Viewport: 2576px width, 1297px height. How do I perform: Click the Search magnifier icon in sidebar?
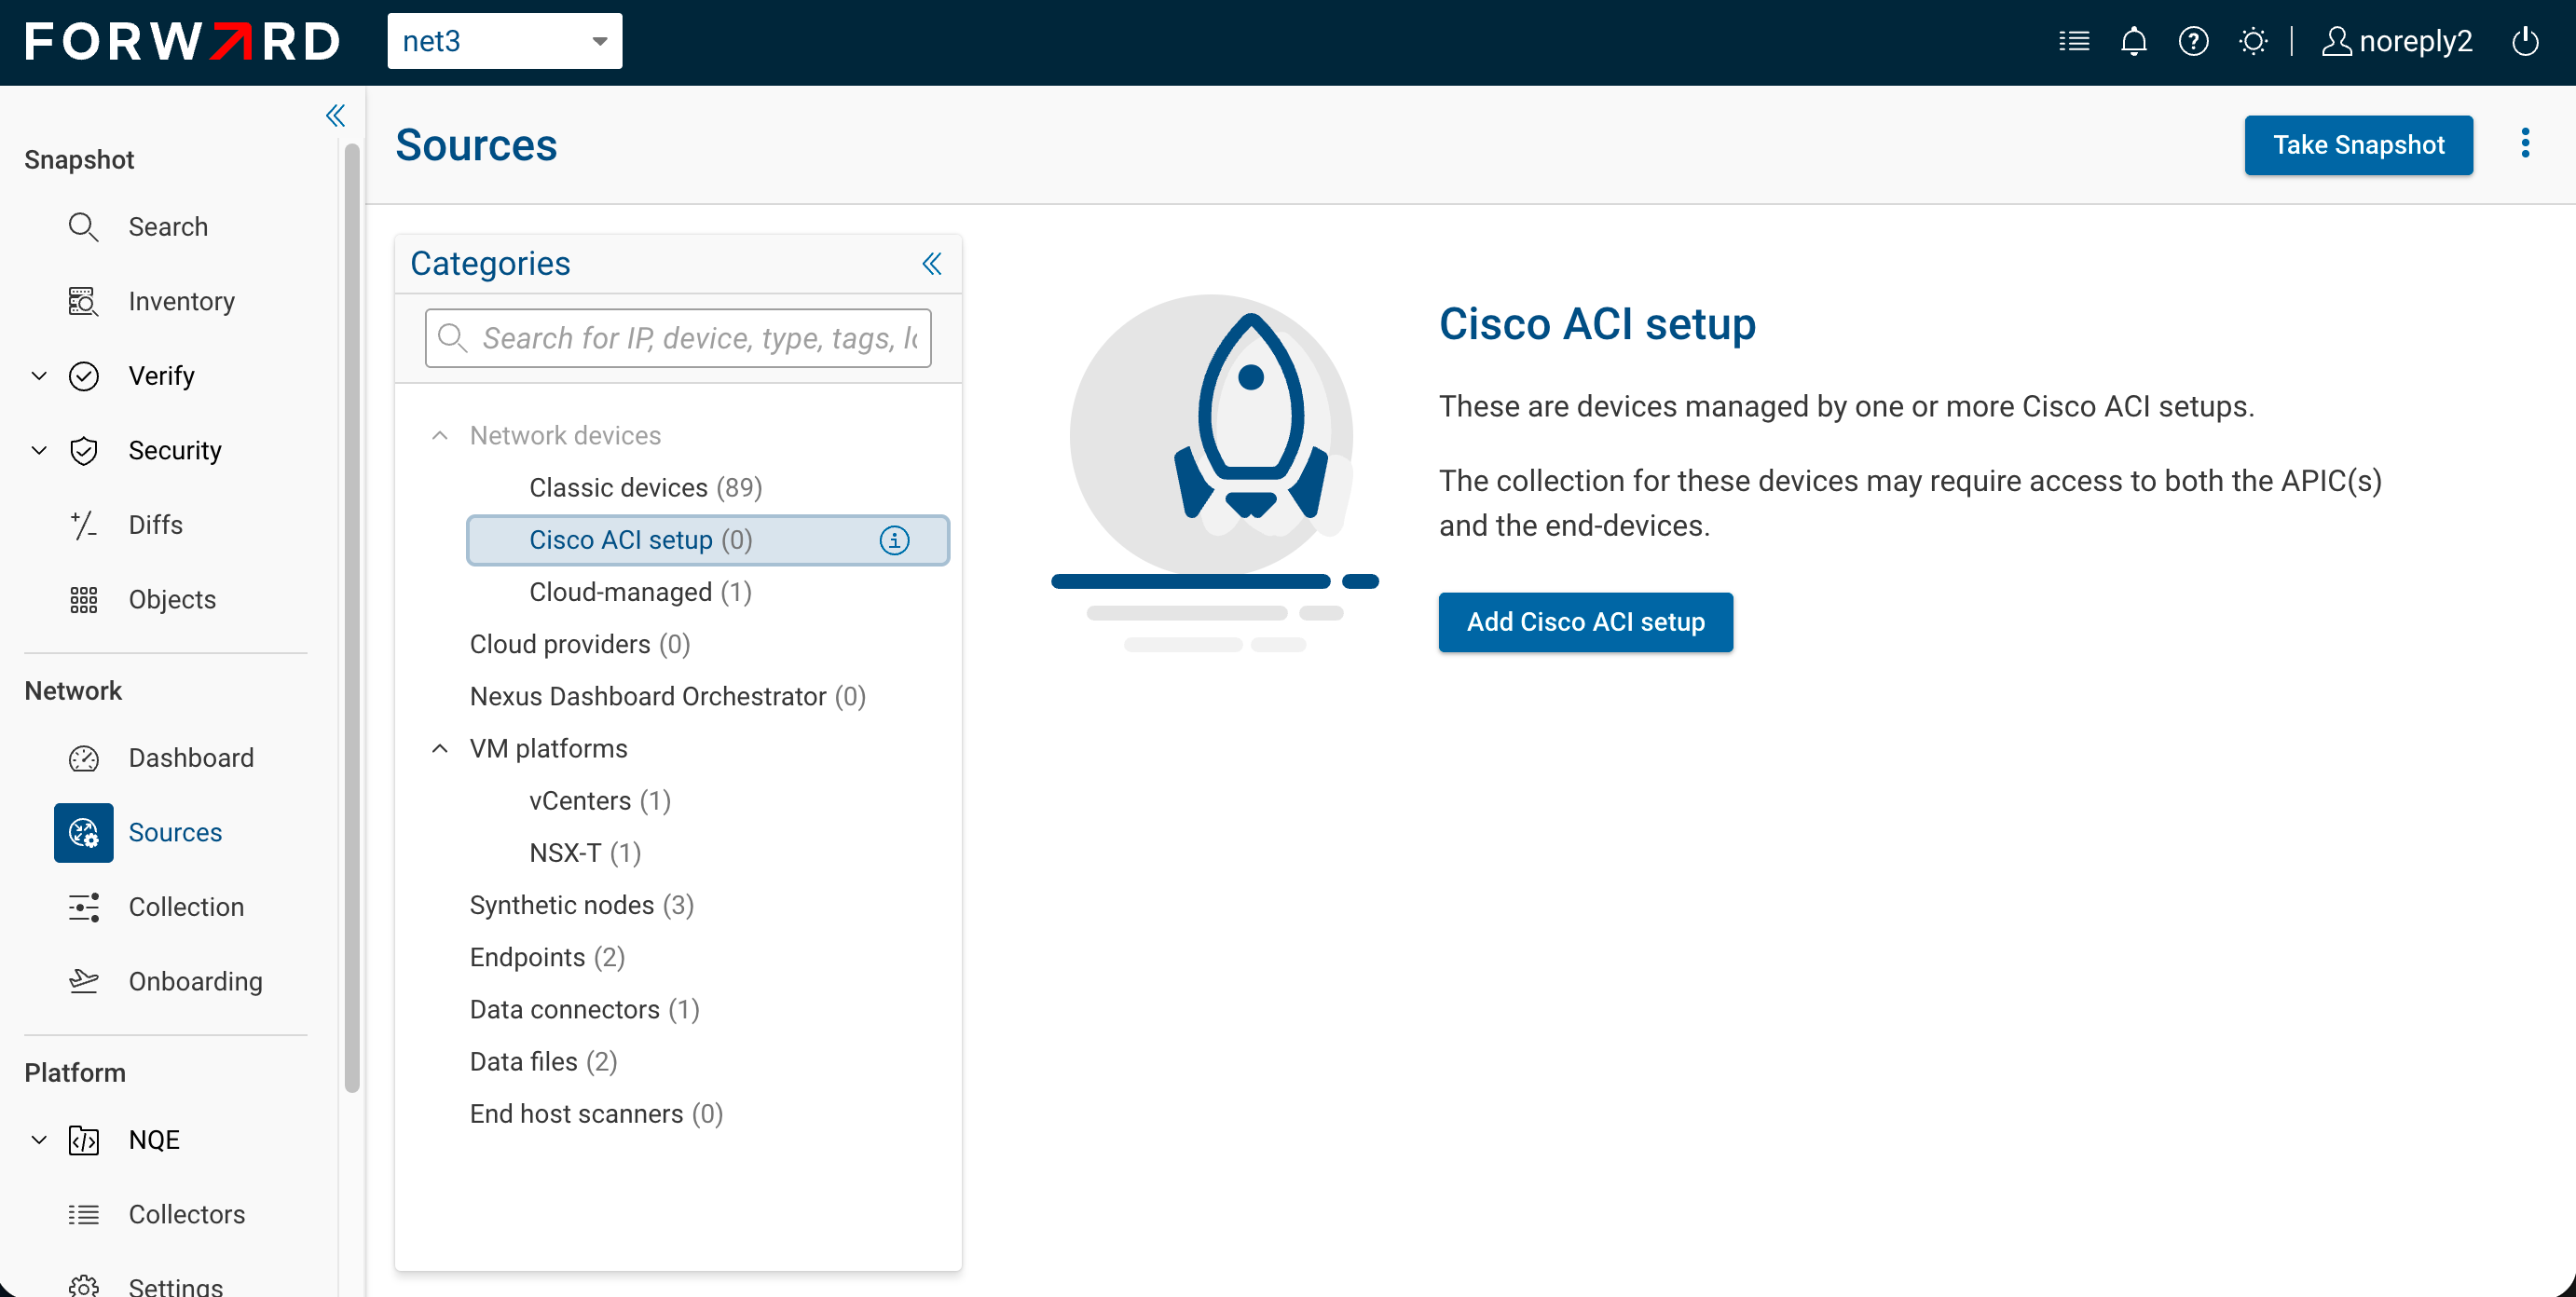pyautogui.click(x=83, y=227)
